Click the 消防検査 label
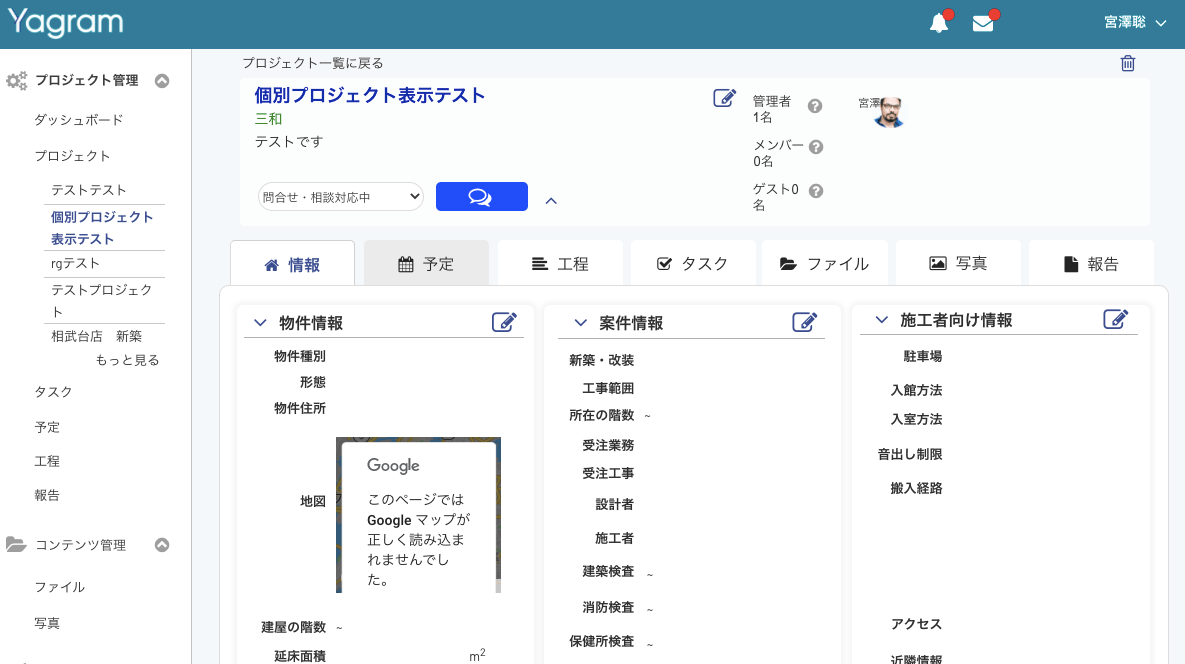 point(608,607)
